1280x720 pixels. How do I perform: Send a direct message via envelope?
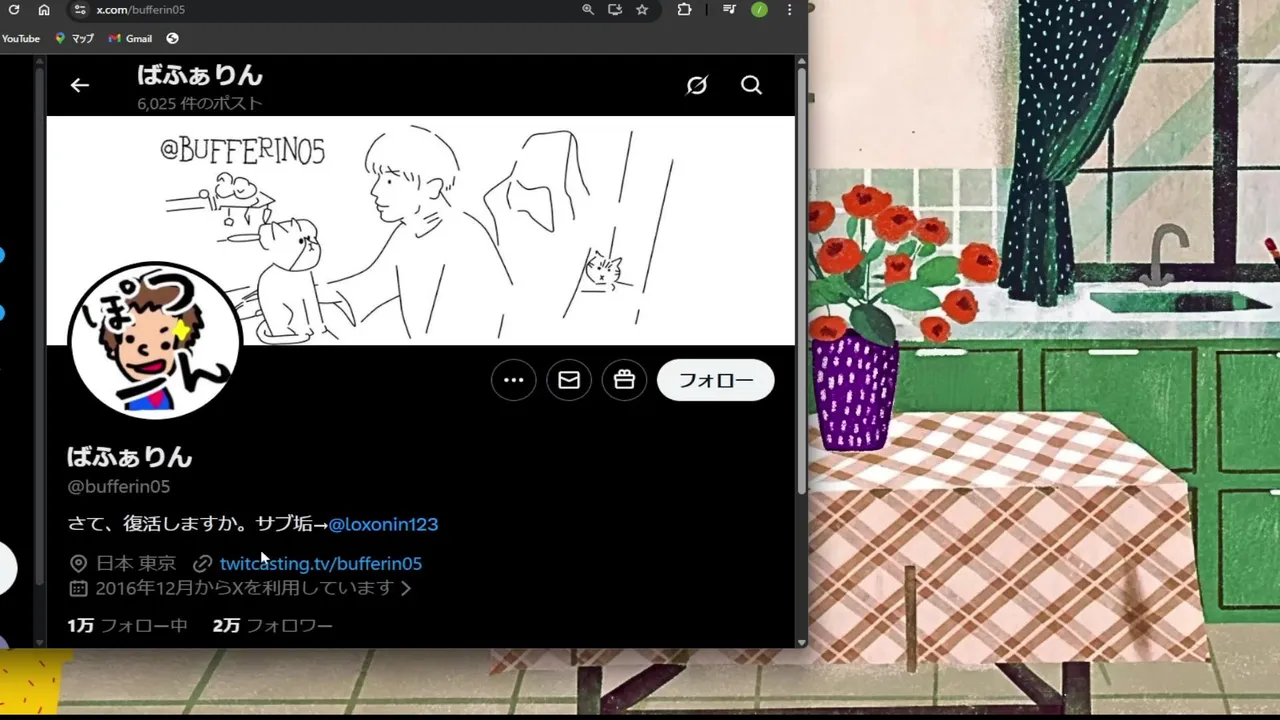click(569, 380)
